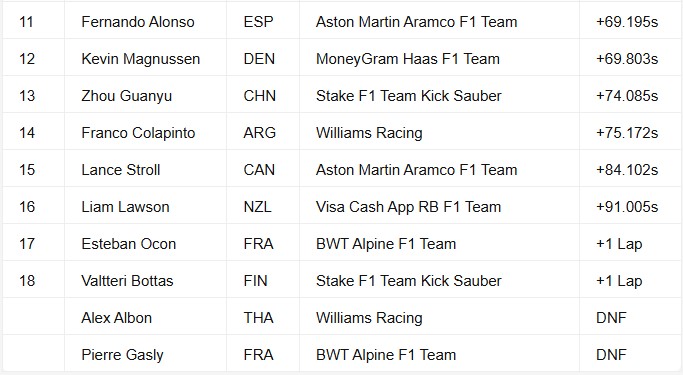Image resolution: width=683 pixels, height=375 pixels.
Task: Click MoneyGram Haas F1 Team text
Action: point(408,59)
